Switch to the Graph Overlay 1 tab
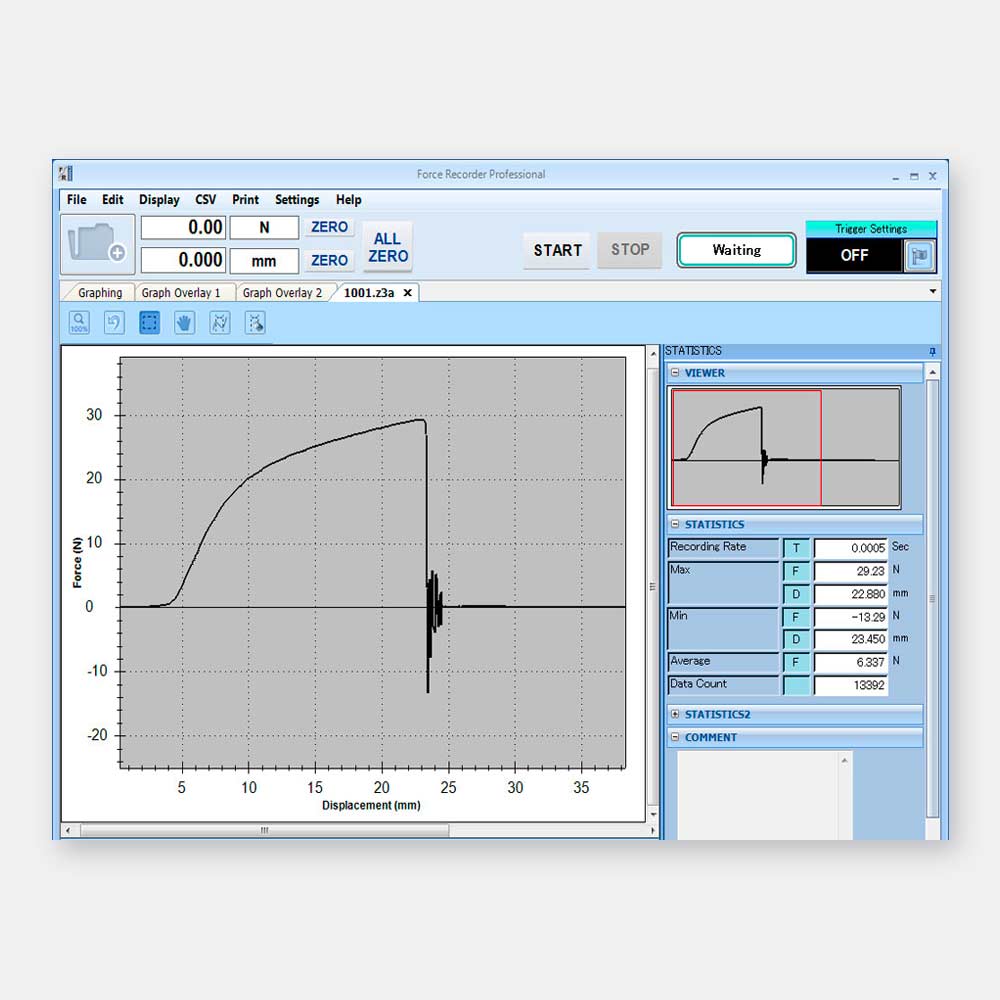Screen dimensions: 1000x1000 point(181,293)
